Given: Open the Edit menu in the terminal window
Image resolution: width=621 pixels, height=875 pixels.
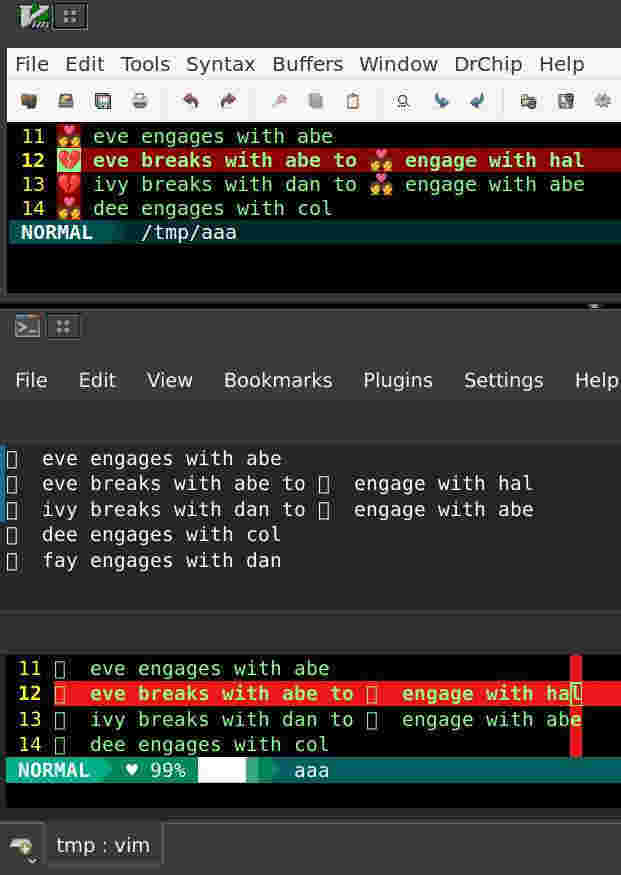Looking at the screenshot, I should 97,381.
